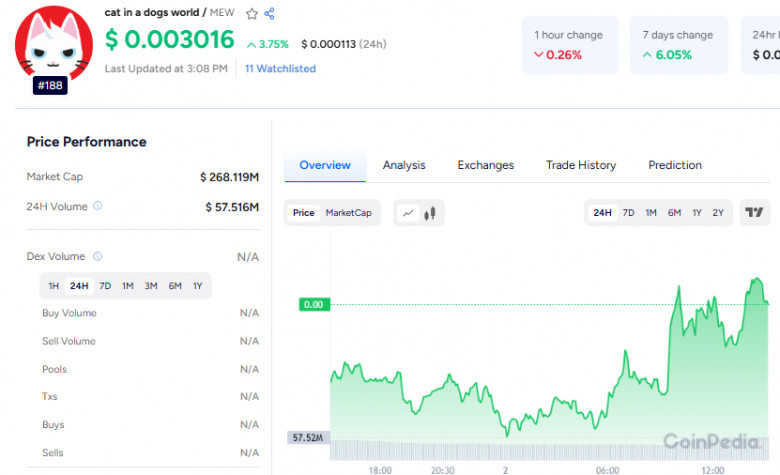Click the Txs row label

point(49,396)
